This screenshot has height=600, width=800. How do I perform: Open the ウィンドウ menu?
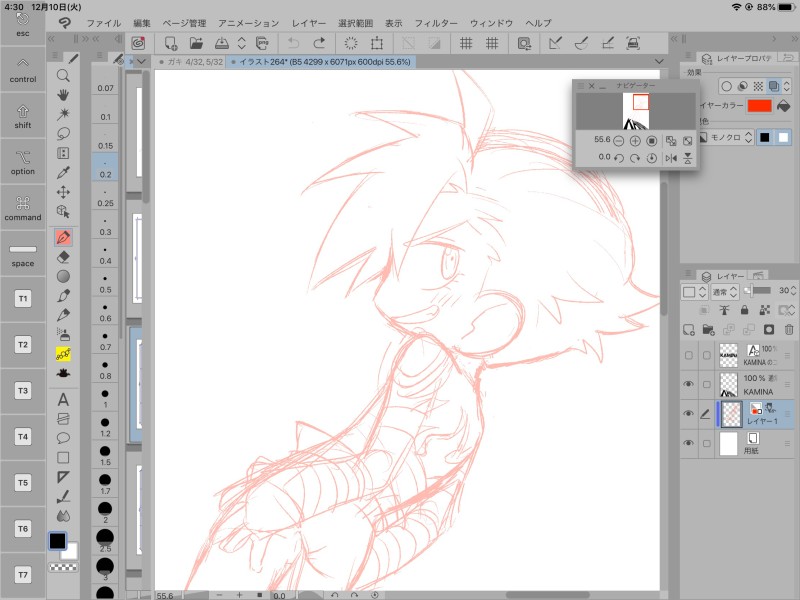point(491,23)
